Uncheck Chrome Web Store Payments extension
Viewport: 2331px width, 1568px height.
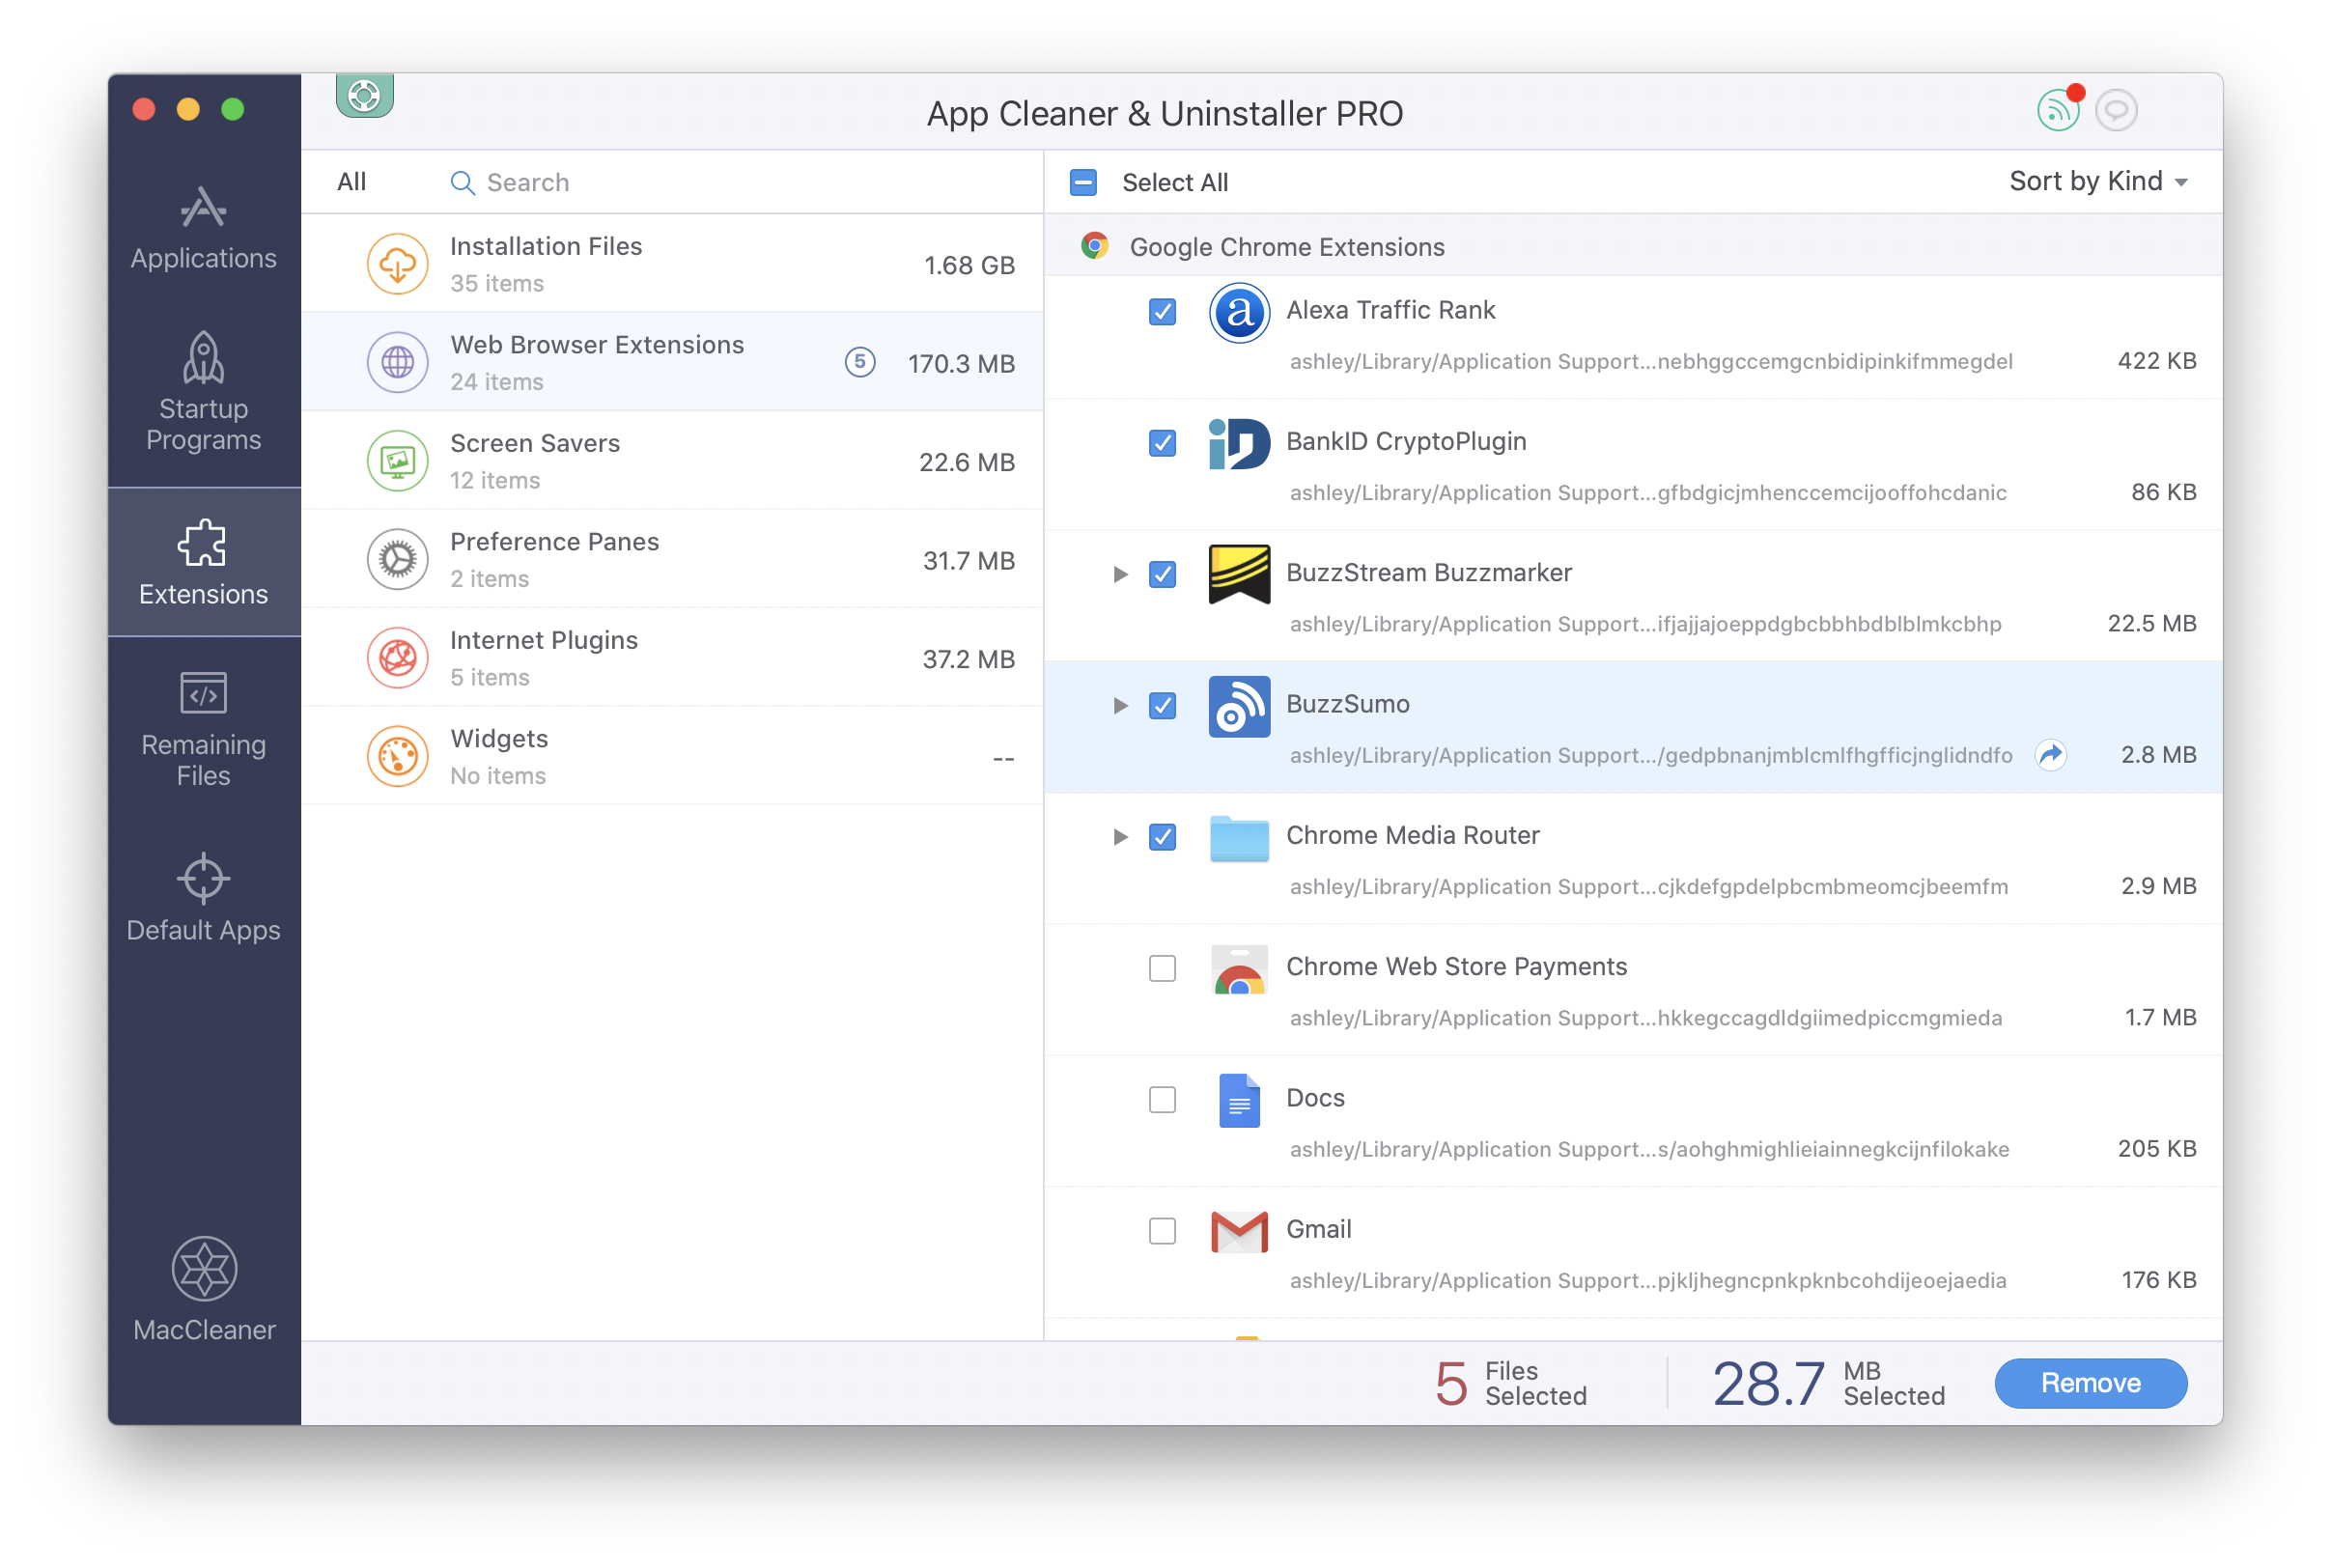click(1161, 966)
